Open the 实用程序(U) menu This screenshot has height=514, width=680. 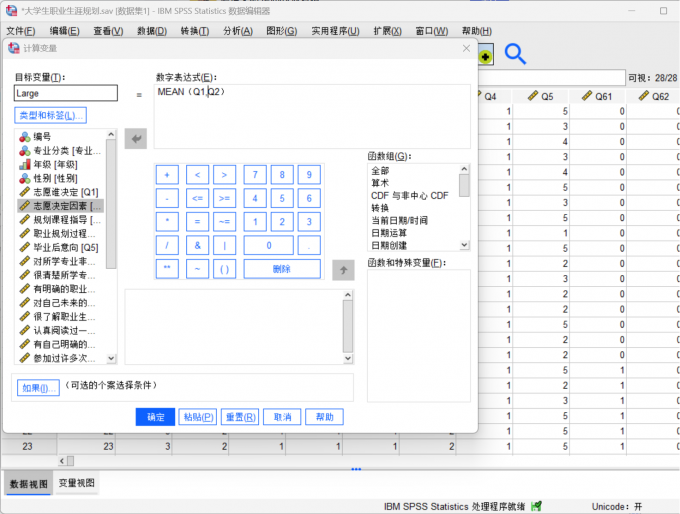(x=335, y=31)
